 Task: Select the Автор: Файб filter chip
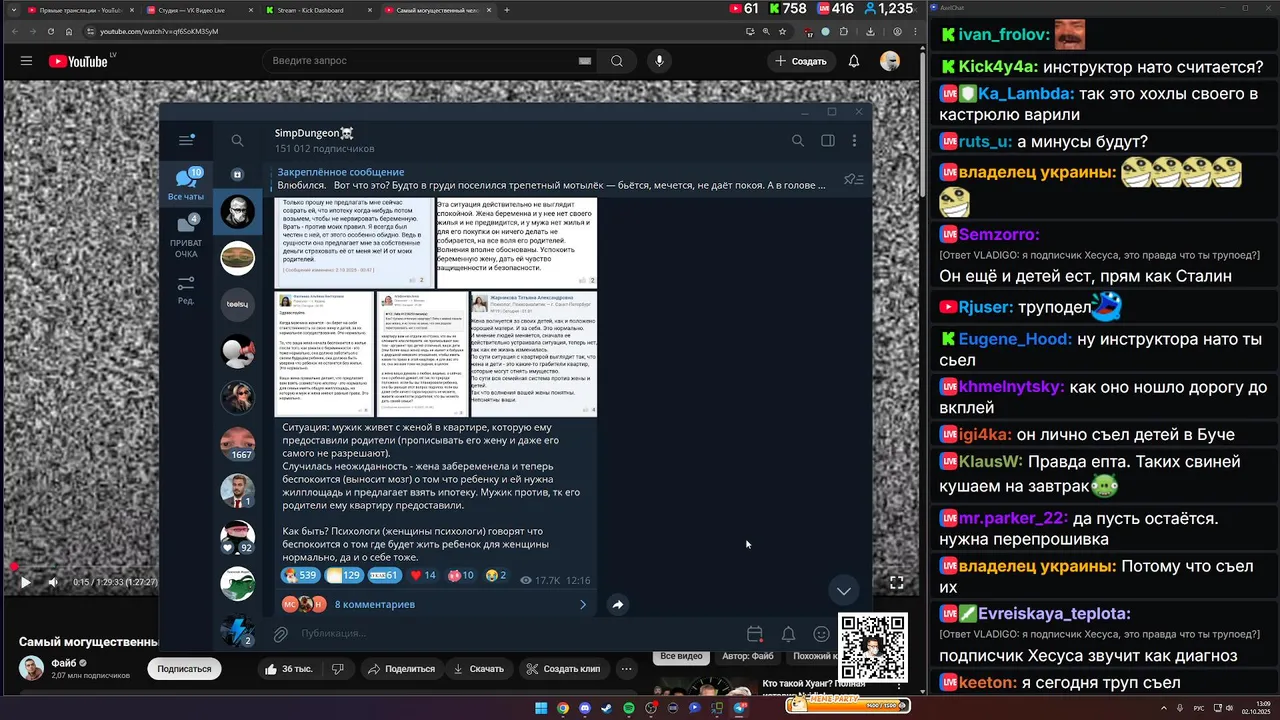[x=748, y=656]
